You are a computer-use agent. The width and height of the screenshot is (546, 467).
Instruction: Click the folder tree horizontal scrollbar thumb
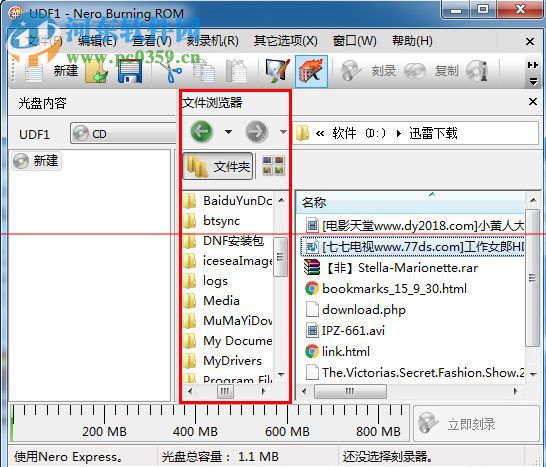pyautogui.click(x=225, y=391)
